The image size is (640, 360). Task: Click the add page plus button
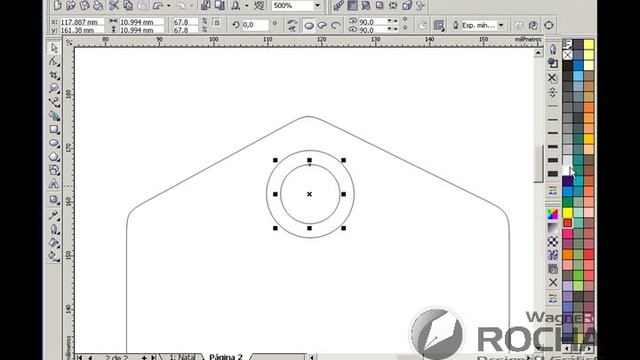coord(144,357)
